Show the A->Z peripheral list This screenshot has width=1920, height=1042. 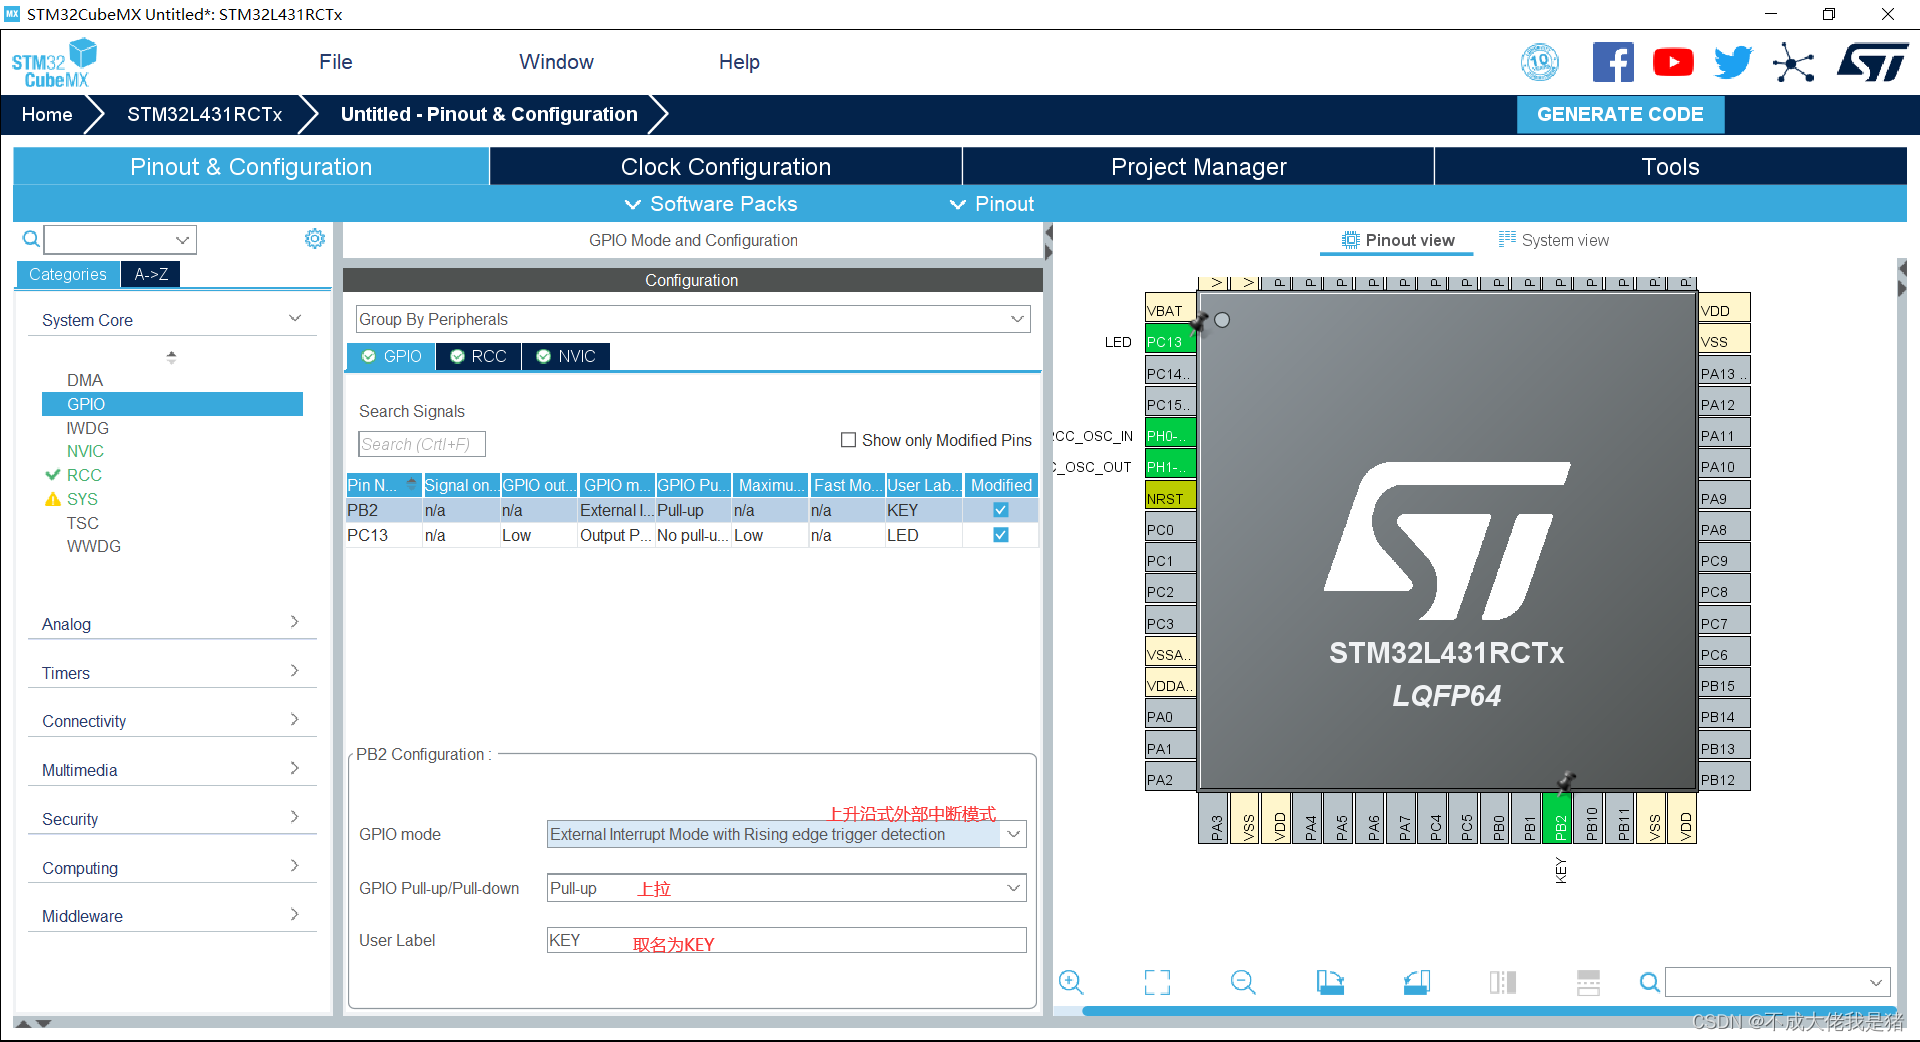point(151,274)
